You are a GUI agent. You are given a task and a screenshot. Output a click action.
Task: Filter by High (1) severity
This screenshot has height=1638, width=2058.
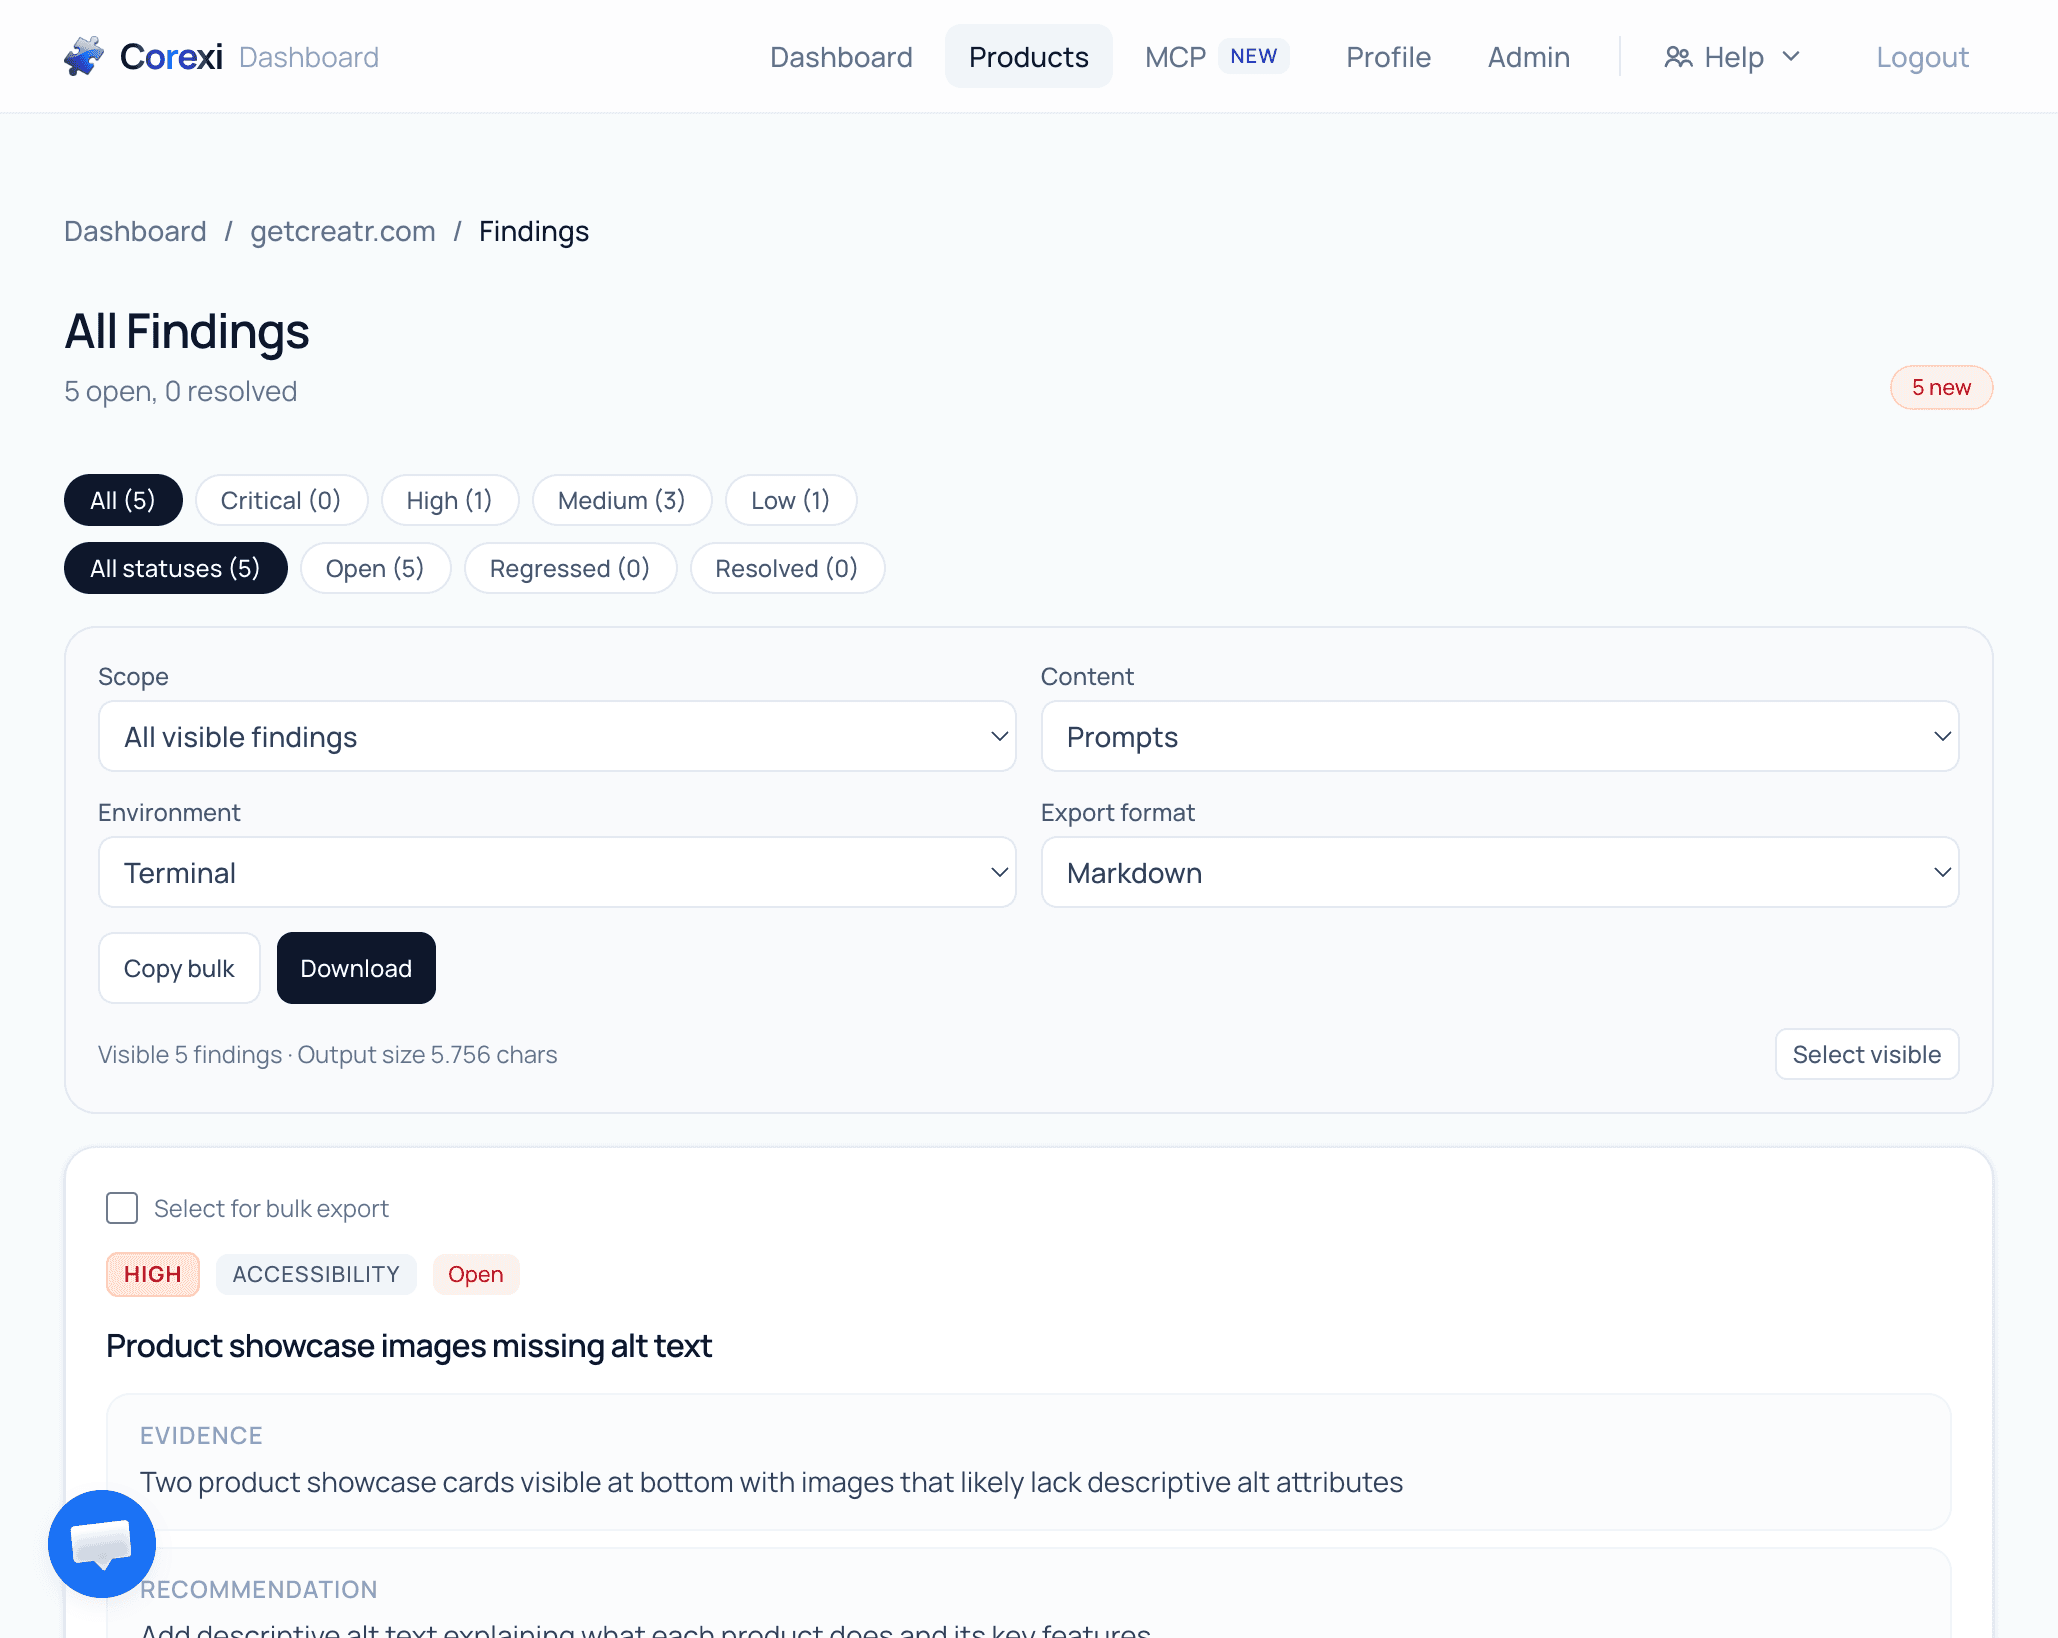click(450, 500)
